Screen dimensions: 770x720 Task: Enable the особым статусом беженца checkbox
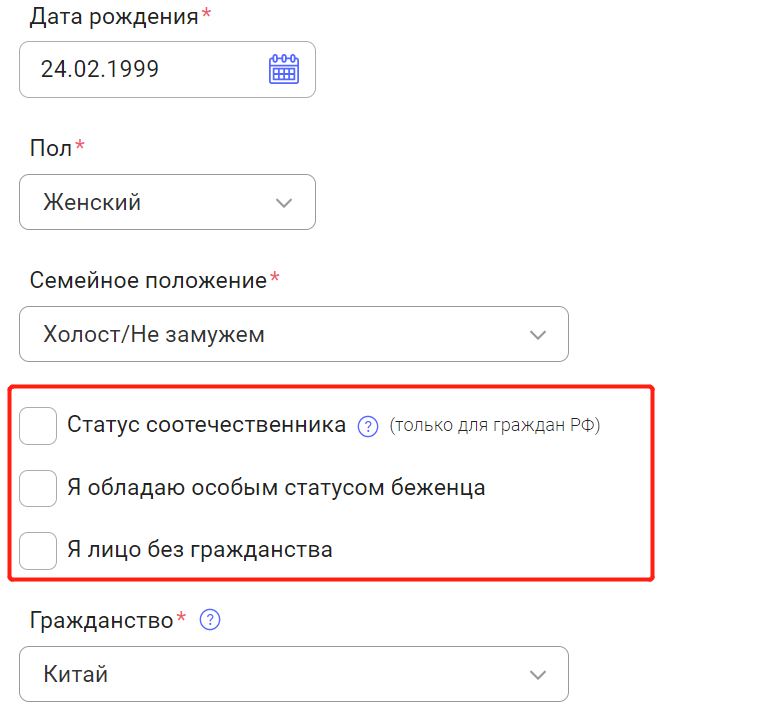pyautogui.click(x=38, y=488)
